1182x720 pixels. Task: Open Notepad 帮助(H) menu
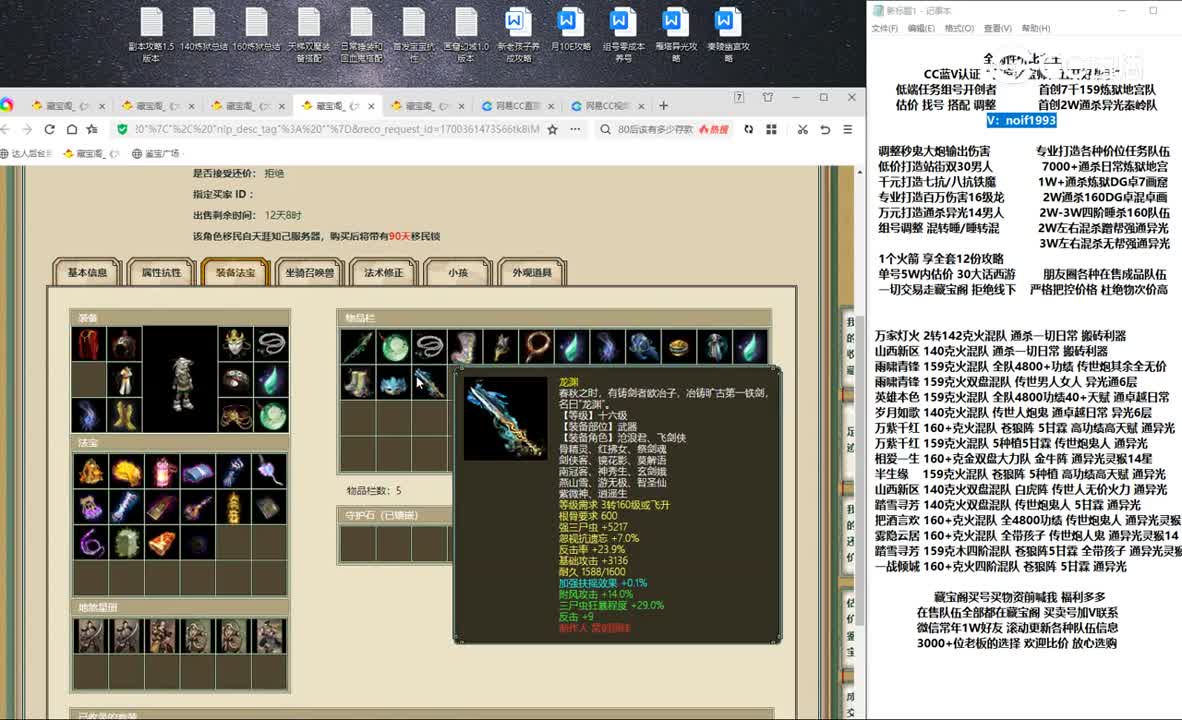1036,29
